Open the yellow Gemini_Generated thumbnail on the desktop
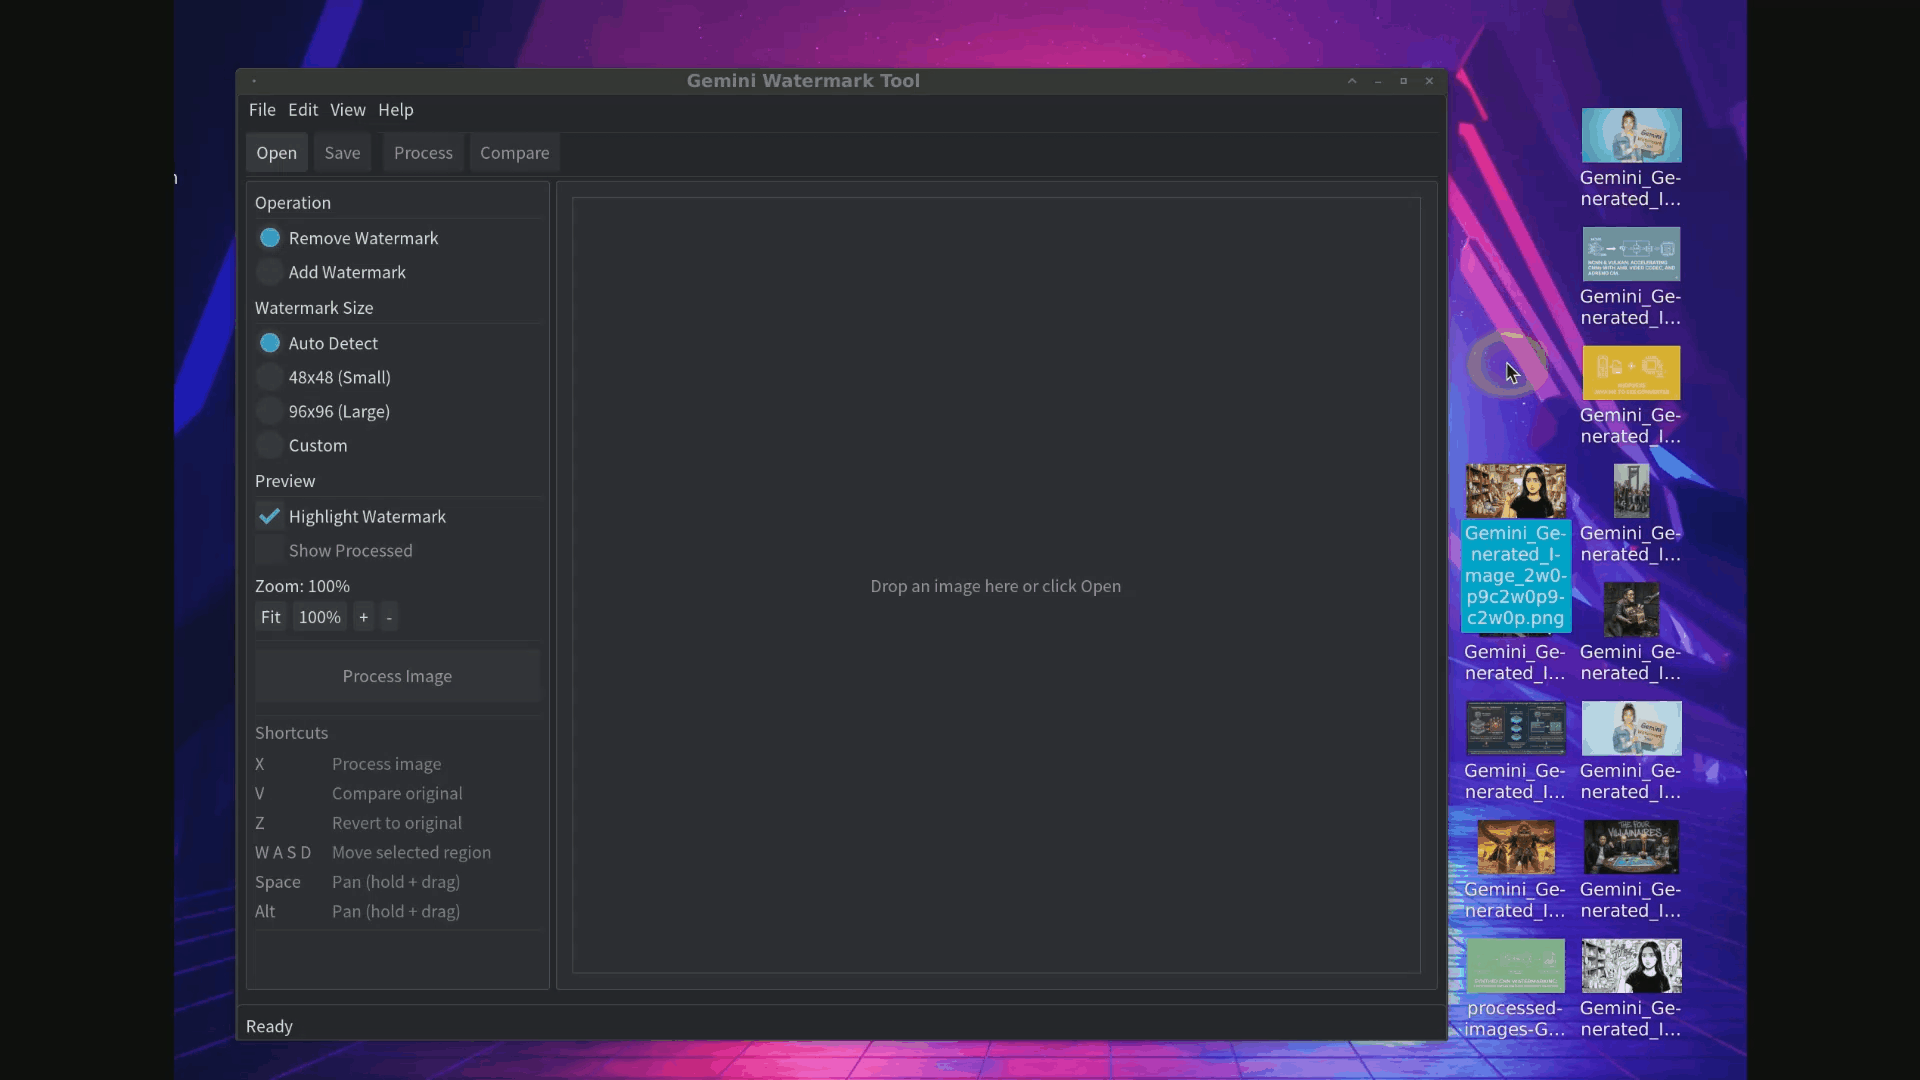The height and width of the screenshot is (1080, 1920). coord(1630,372)
